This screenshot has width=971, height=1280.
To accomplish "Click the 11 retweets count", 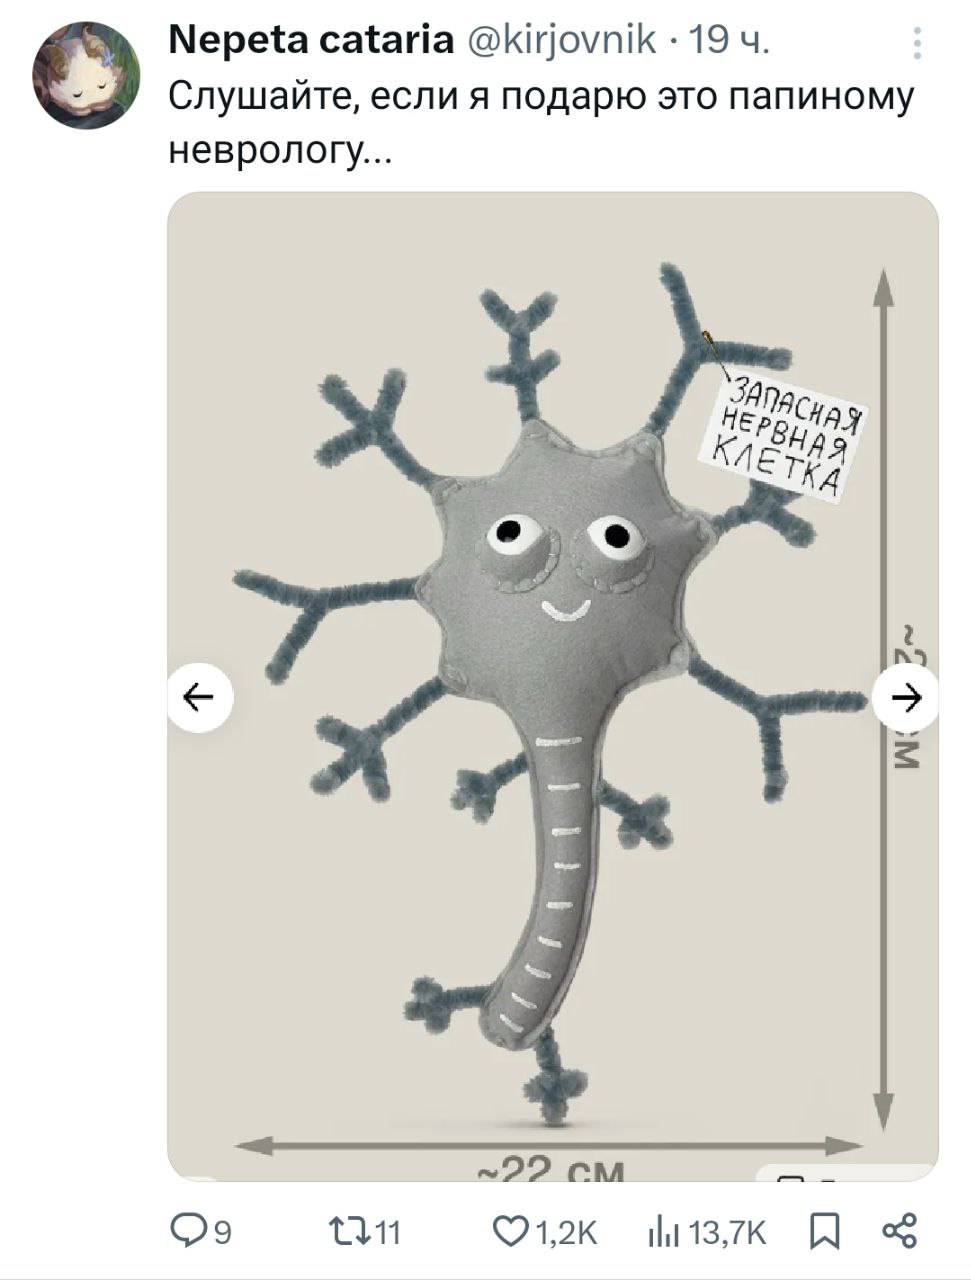I will coord(389,1232).
